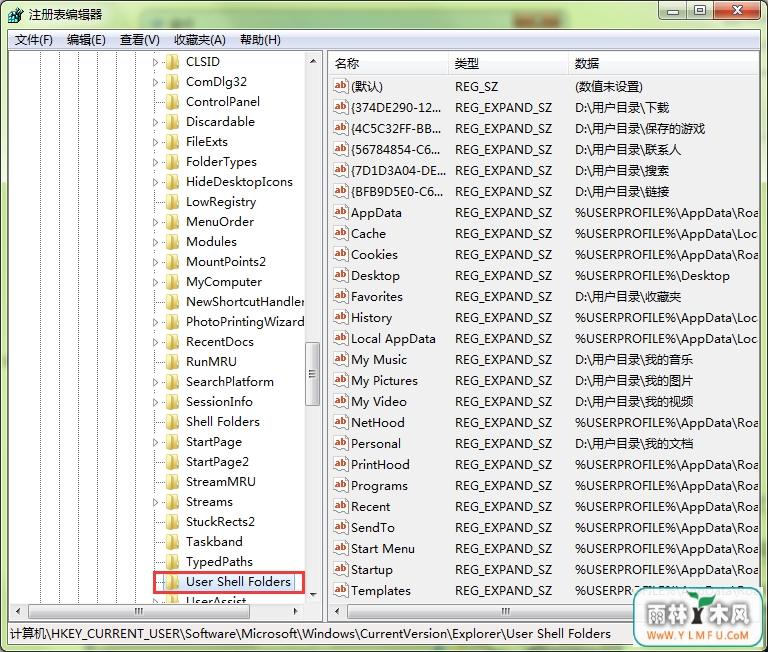The width and height of the screenshot is (768, 652).
Task: Click the string icon beside History
Action: pos(340,317)
